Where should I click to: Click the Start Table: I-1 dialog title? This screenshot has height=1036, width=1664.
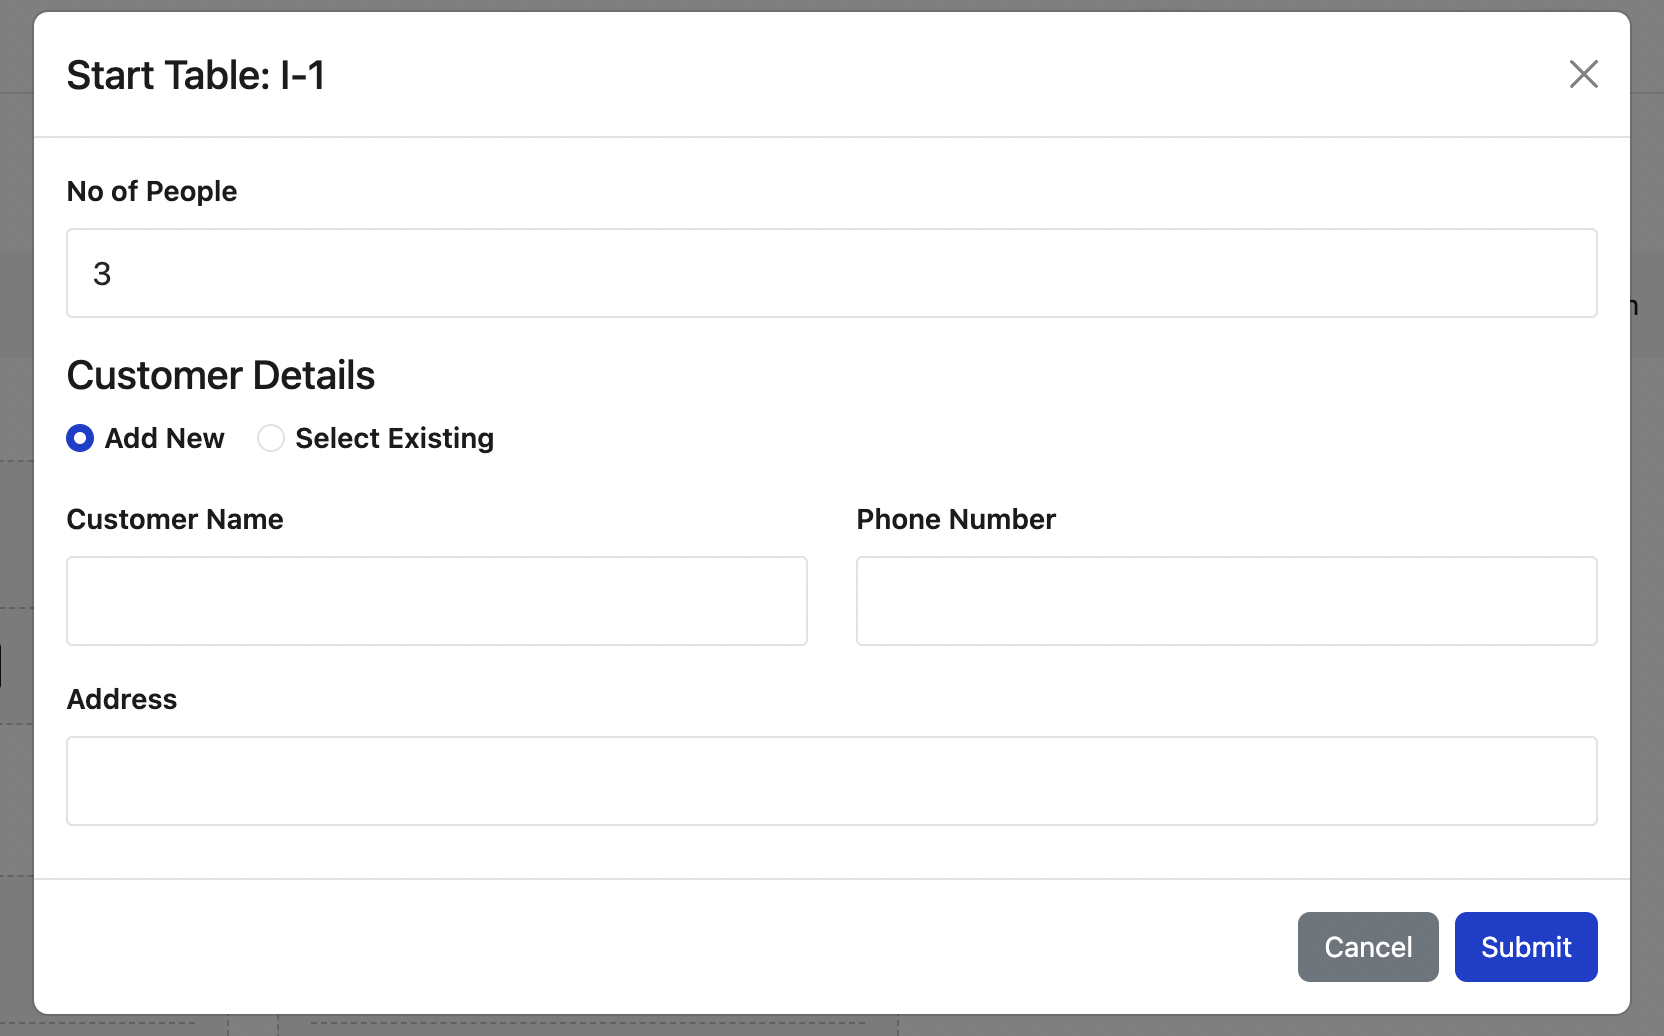click(196, 75)
